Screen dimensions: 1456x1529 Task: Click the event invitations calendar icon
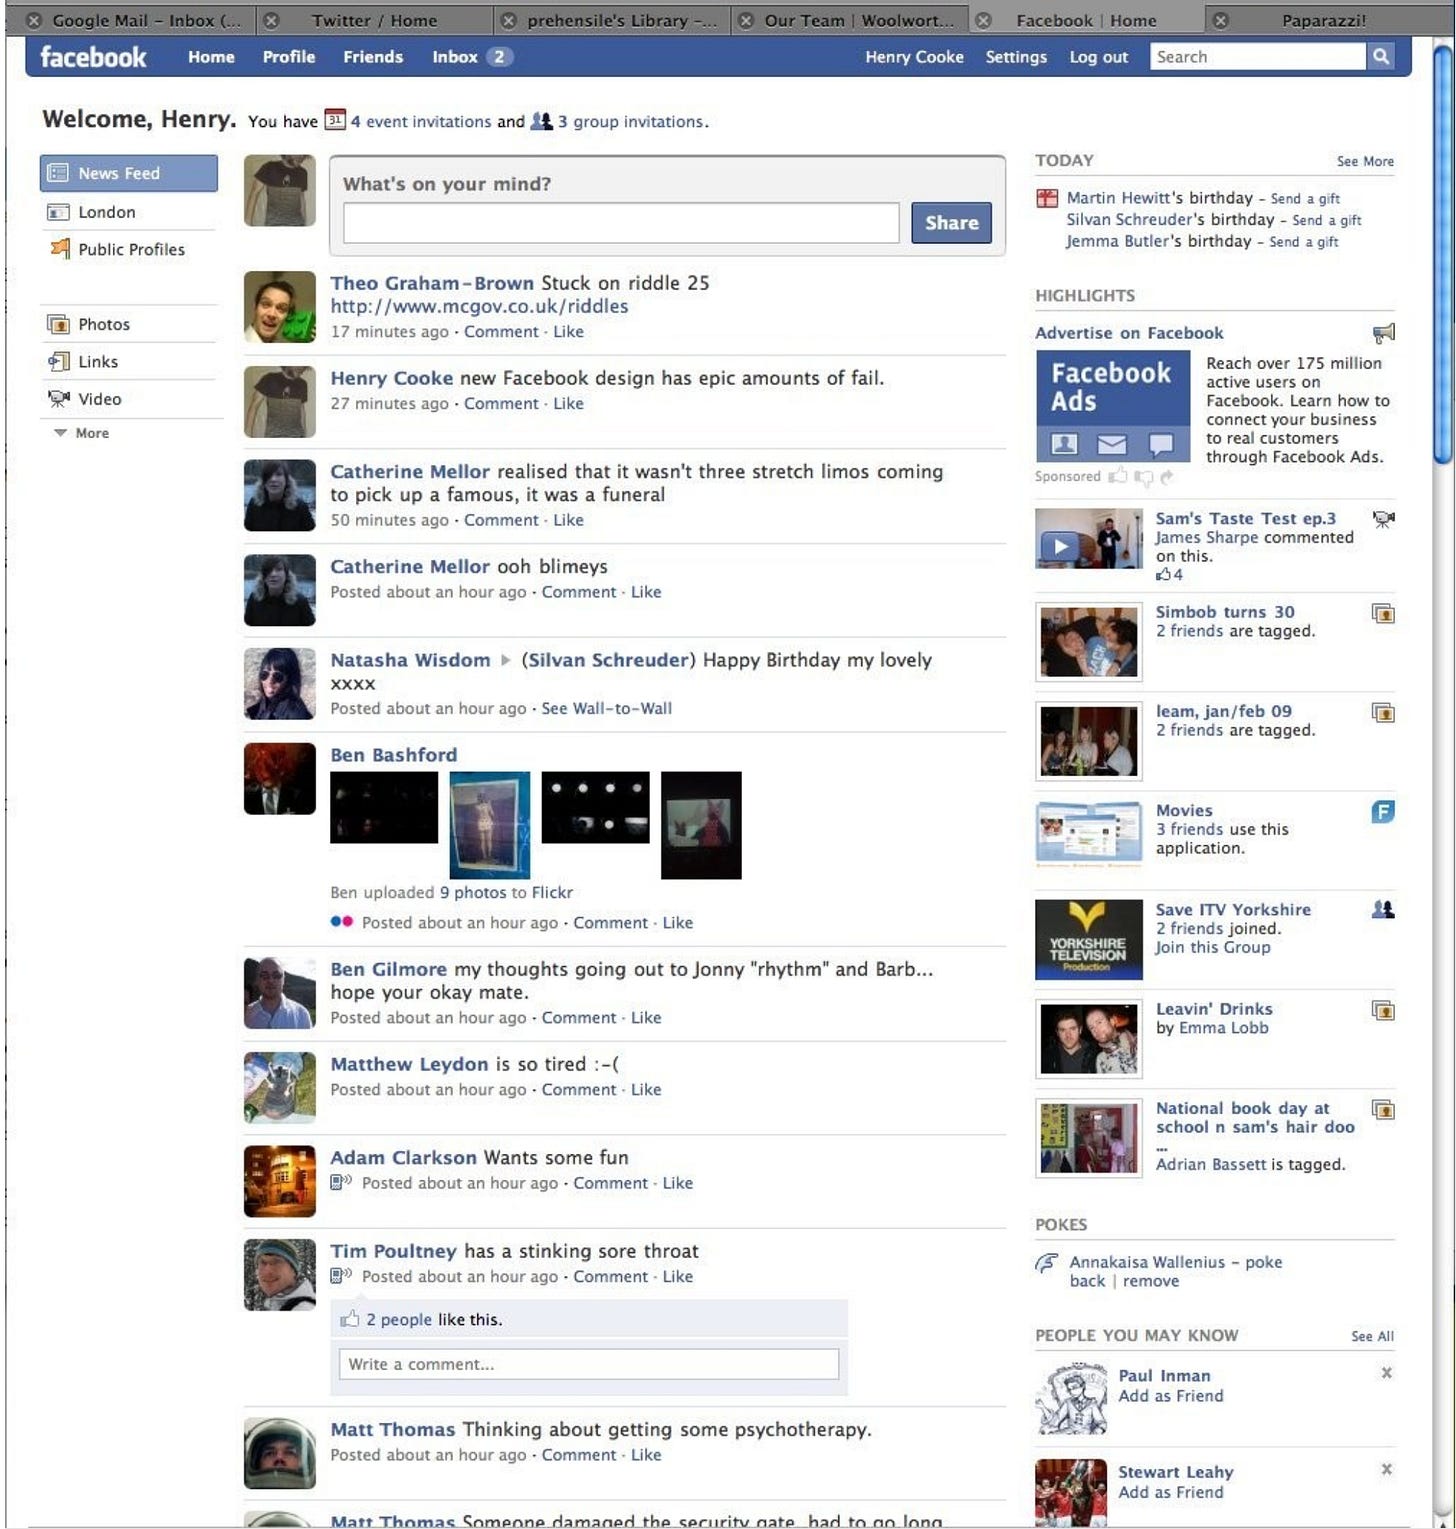[x=335, y=120]
